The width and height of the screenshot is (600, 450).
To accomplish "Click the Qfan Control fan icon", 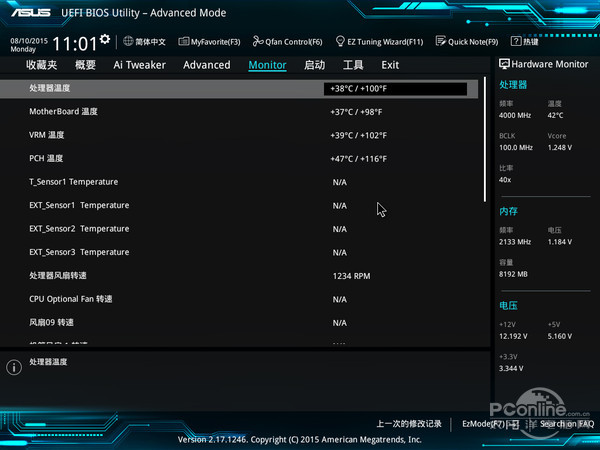I will [258, 41].
